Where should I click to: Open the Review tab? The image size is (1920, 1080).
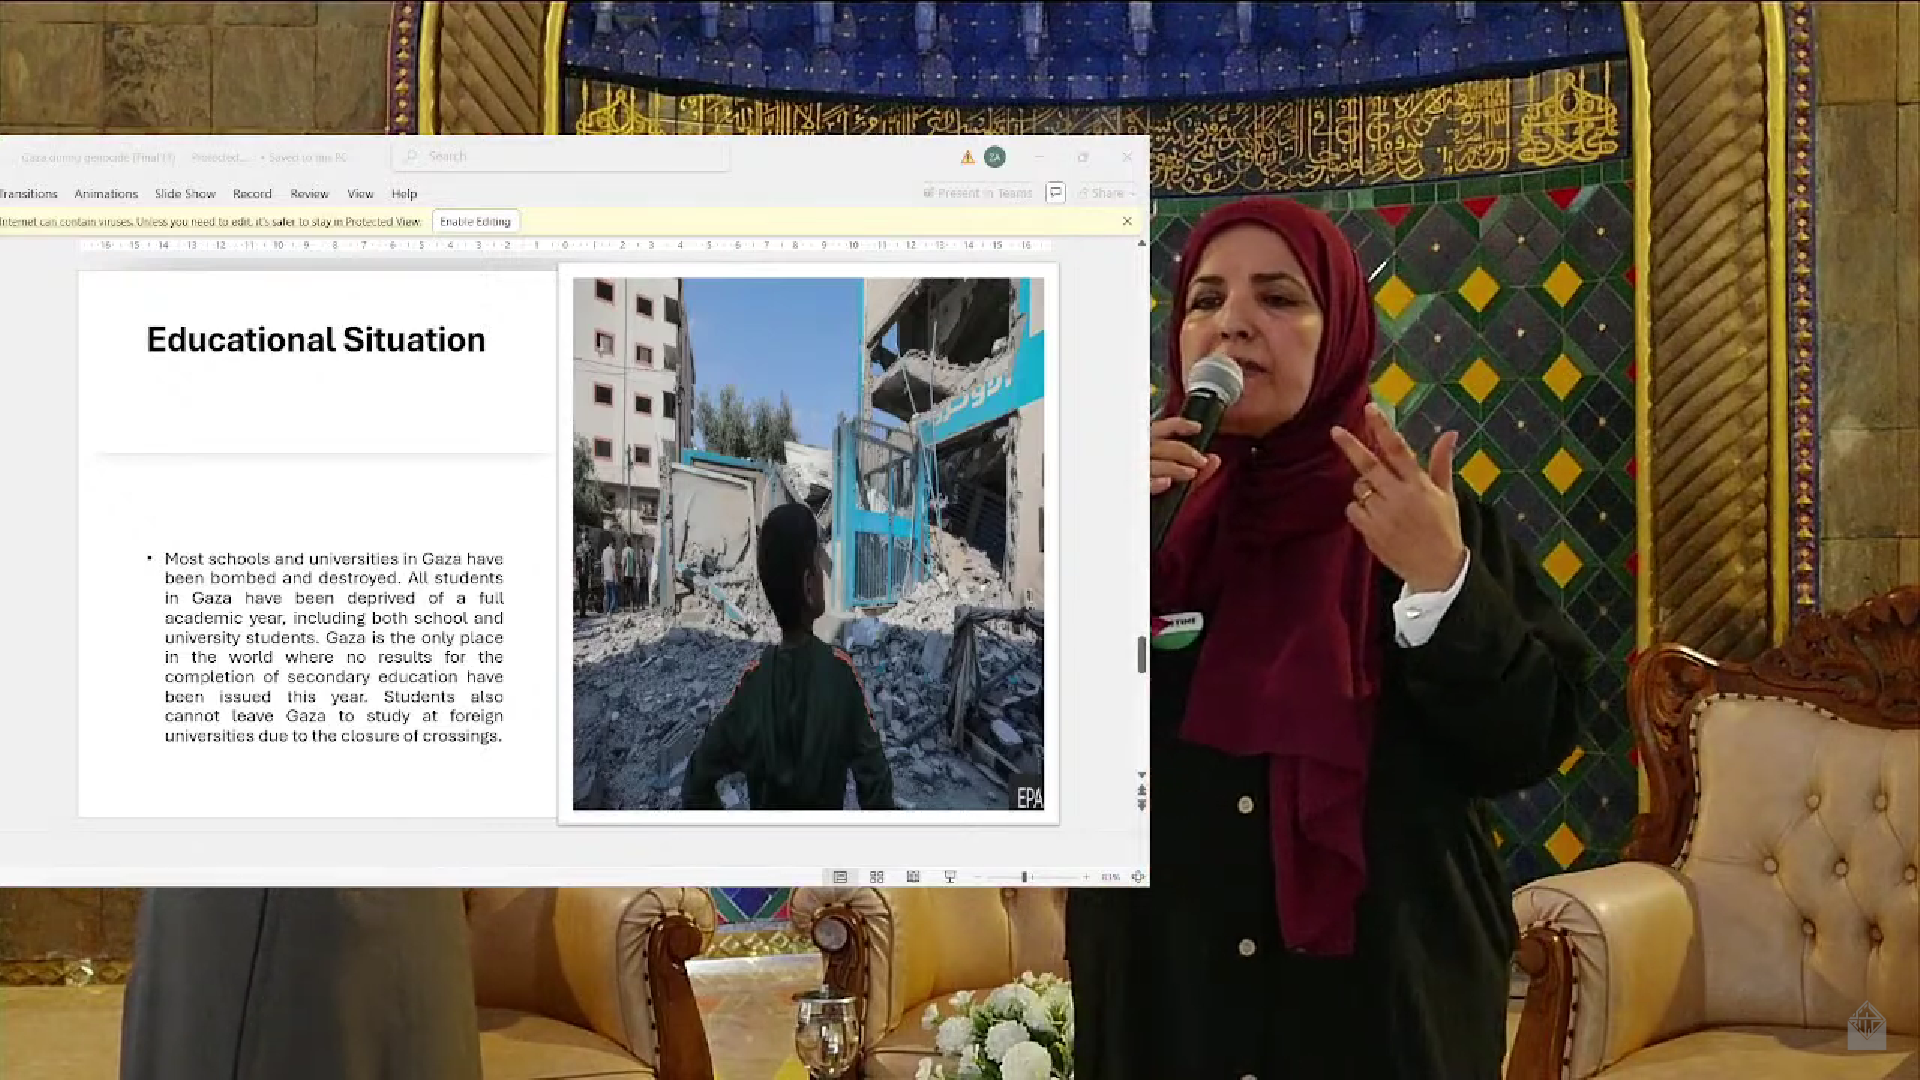coord(309,194)
